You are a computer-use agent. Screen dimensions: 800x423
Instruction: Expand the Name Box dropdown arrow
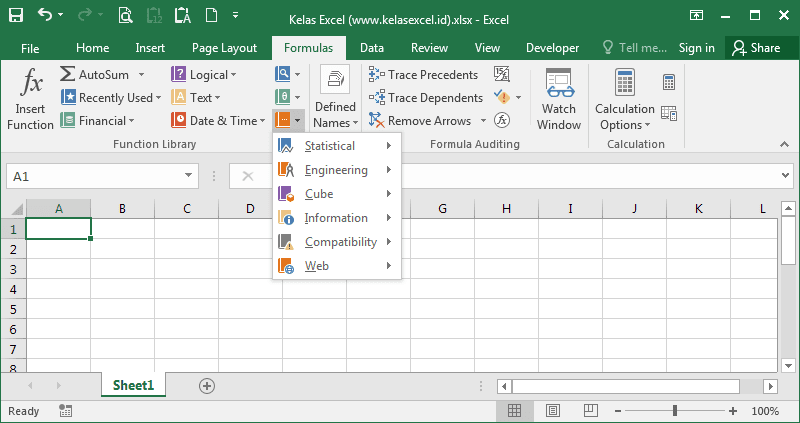coord(188,176)
